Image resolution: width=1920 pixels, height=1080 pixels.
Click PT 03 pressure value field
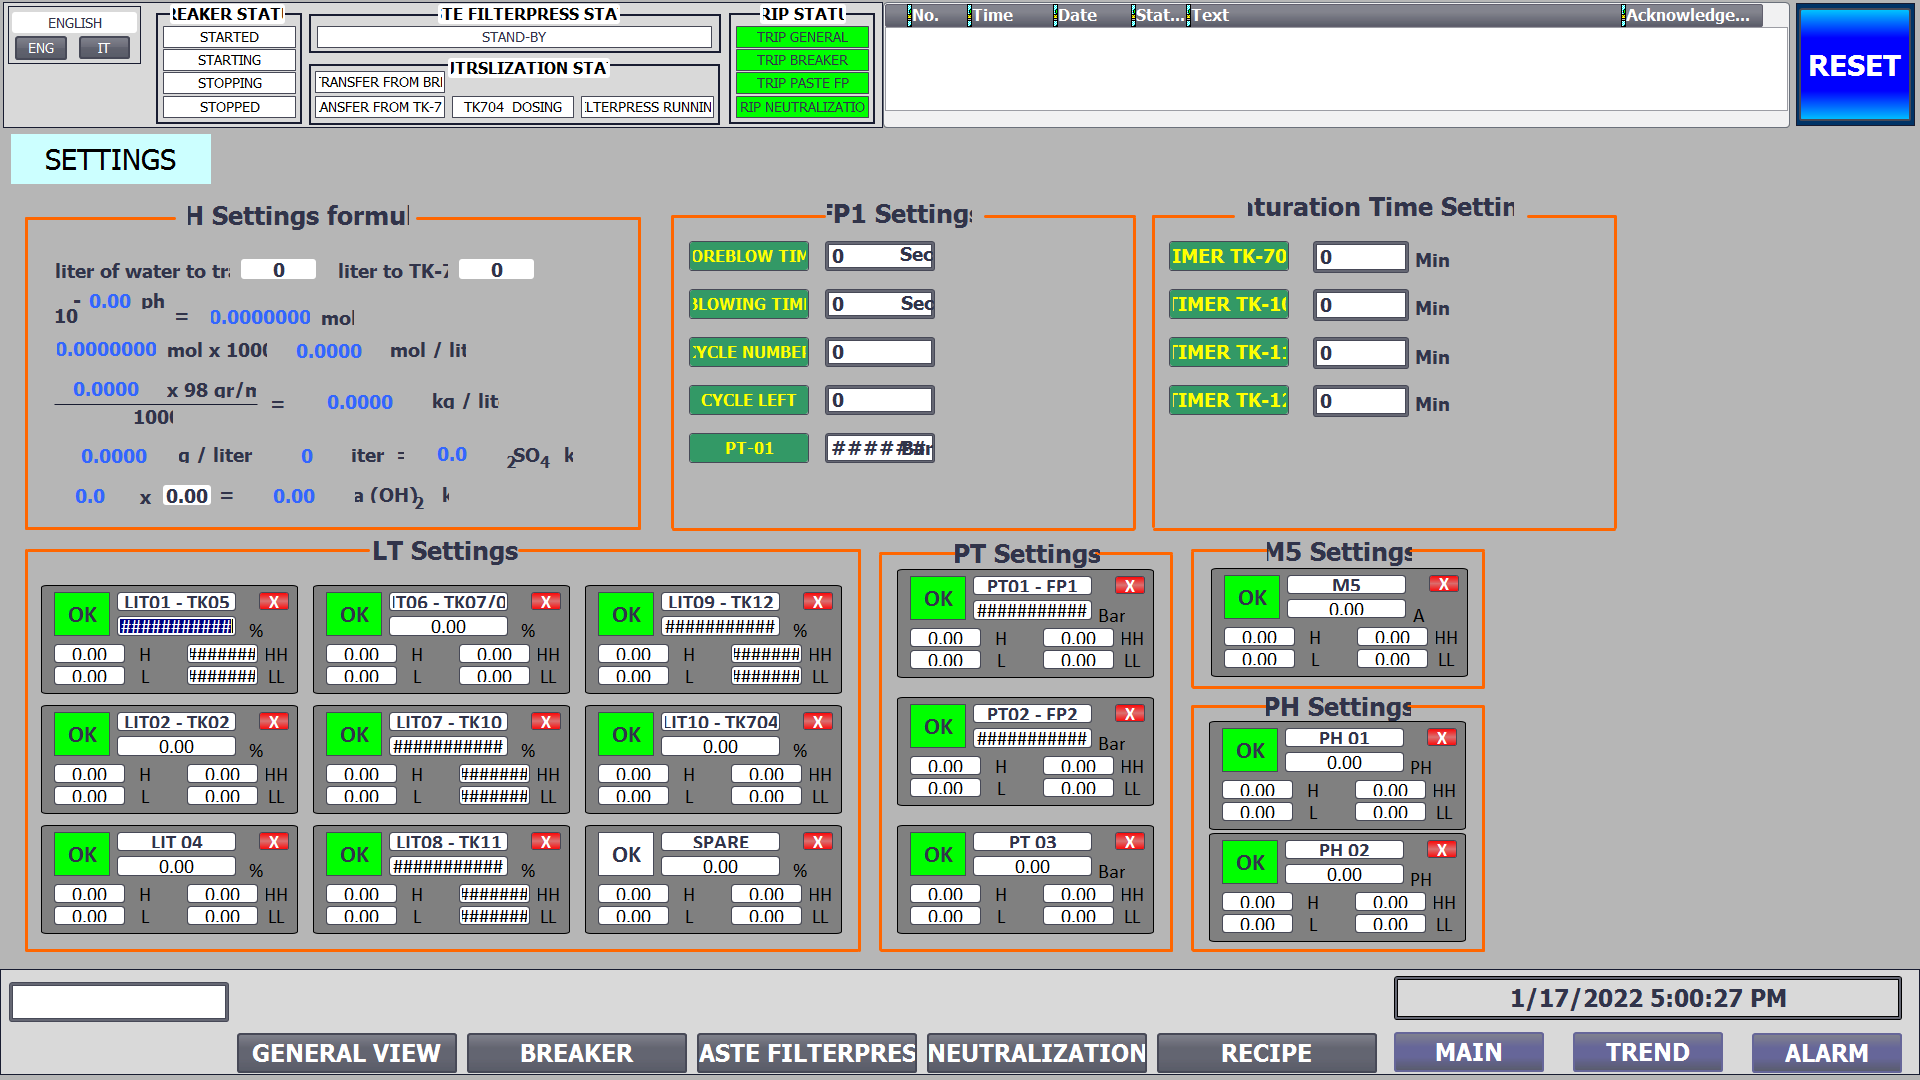tap(1032, 867)
